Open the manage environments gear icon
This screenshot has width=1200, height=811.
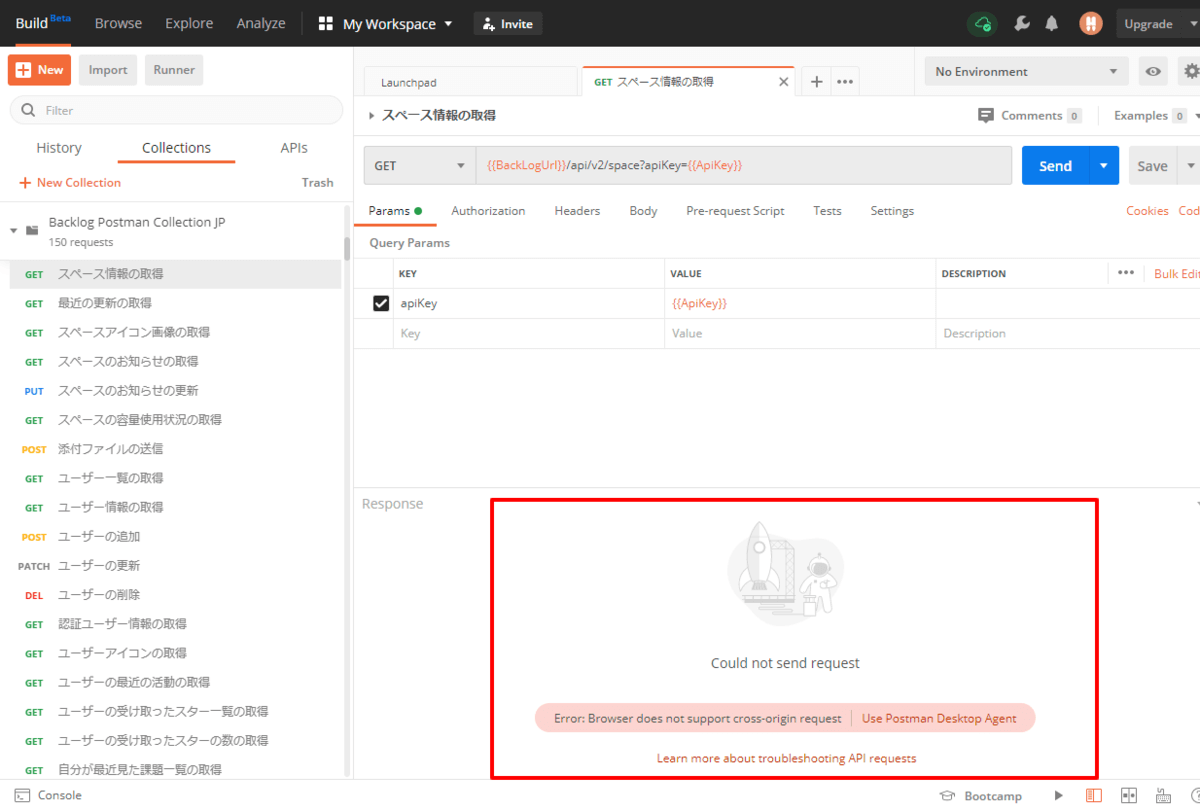pyautogui.click(x=1190, y=71)
